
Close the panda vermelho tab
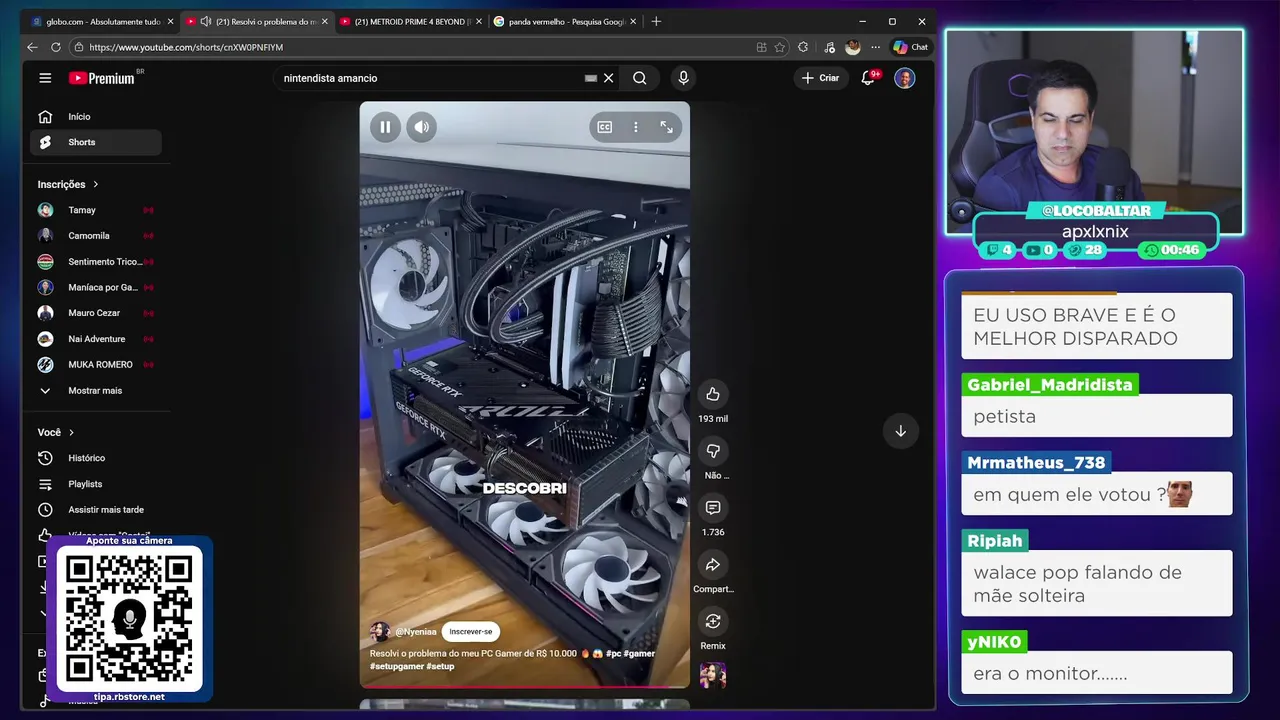click(633, 21)
